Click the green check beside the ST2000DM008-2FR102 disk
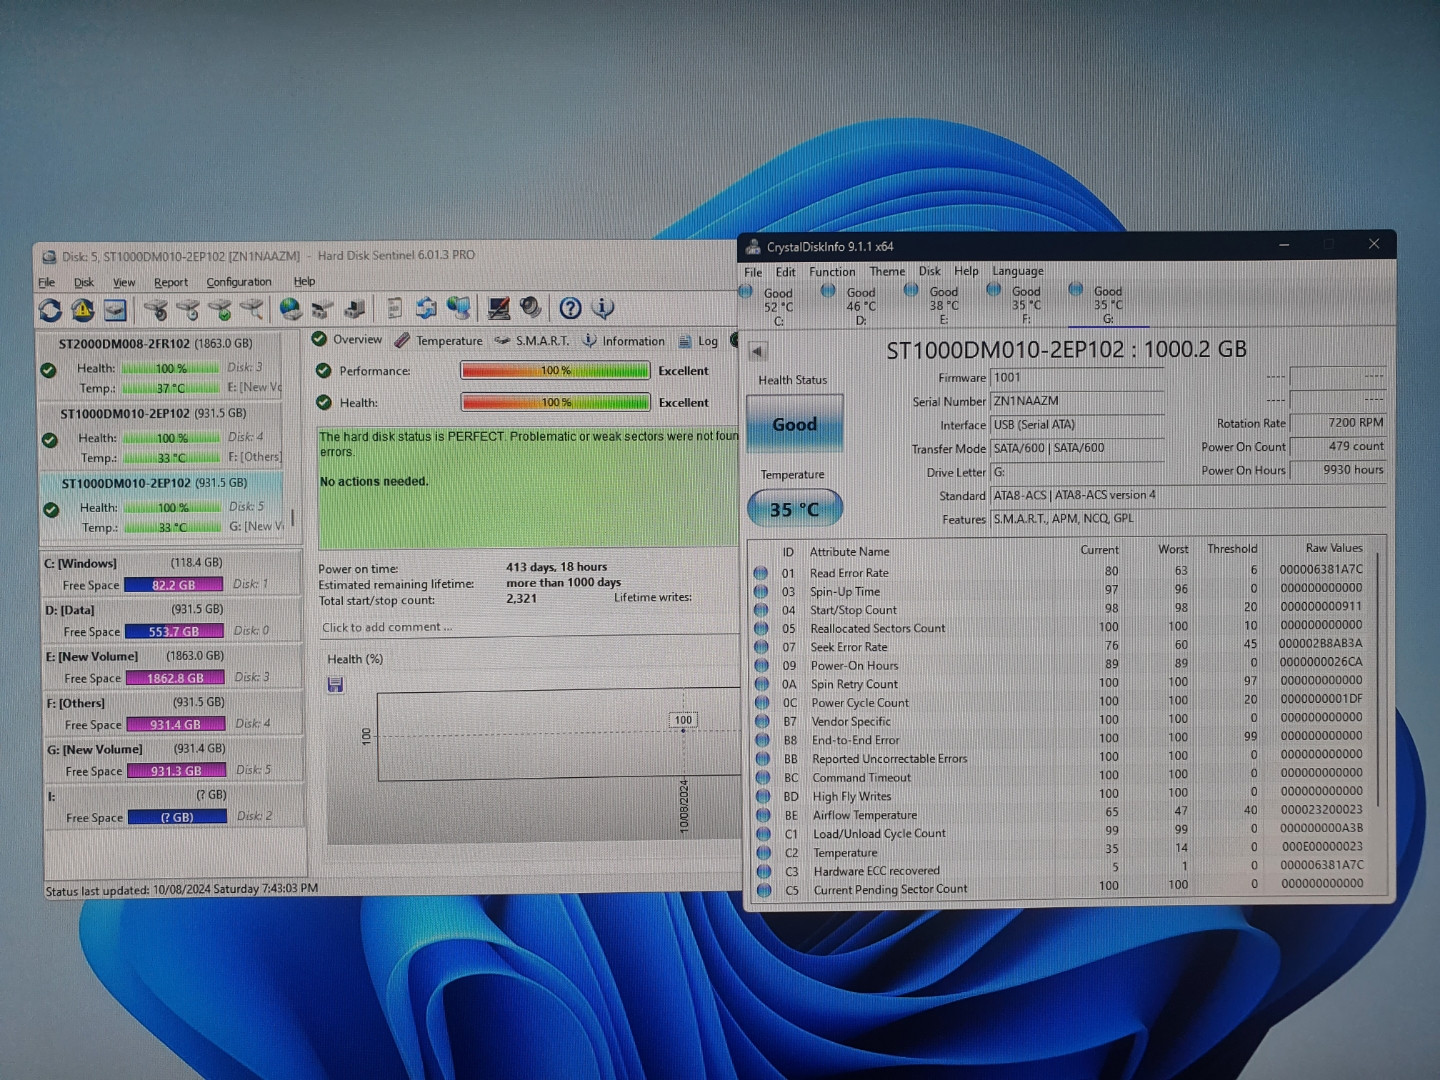This screenshot has width=1440, height=1080. 48,371
